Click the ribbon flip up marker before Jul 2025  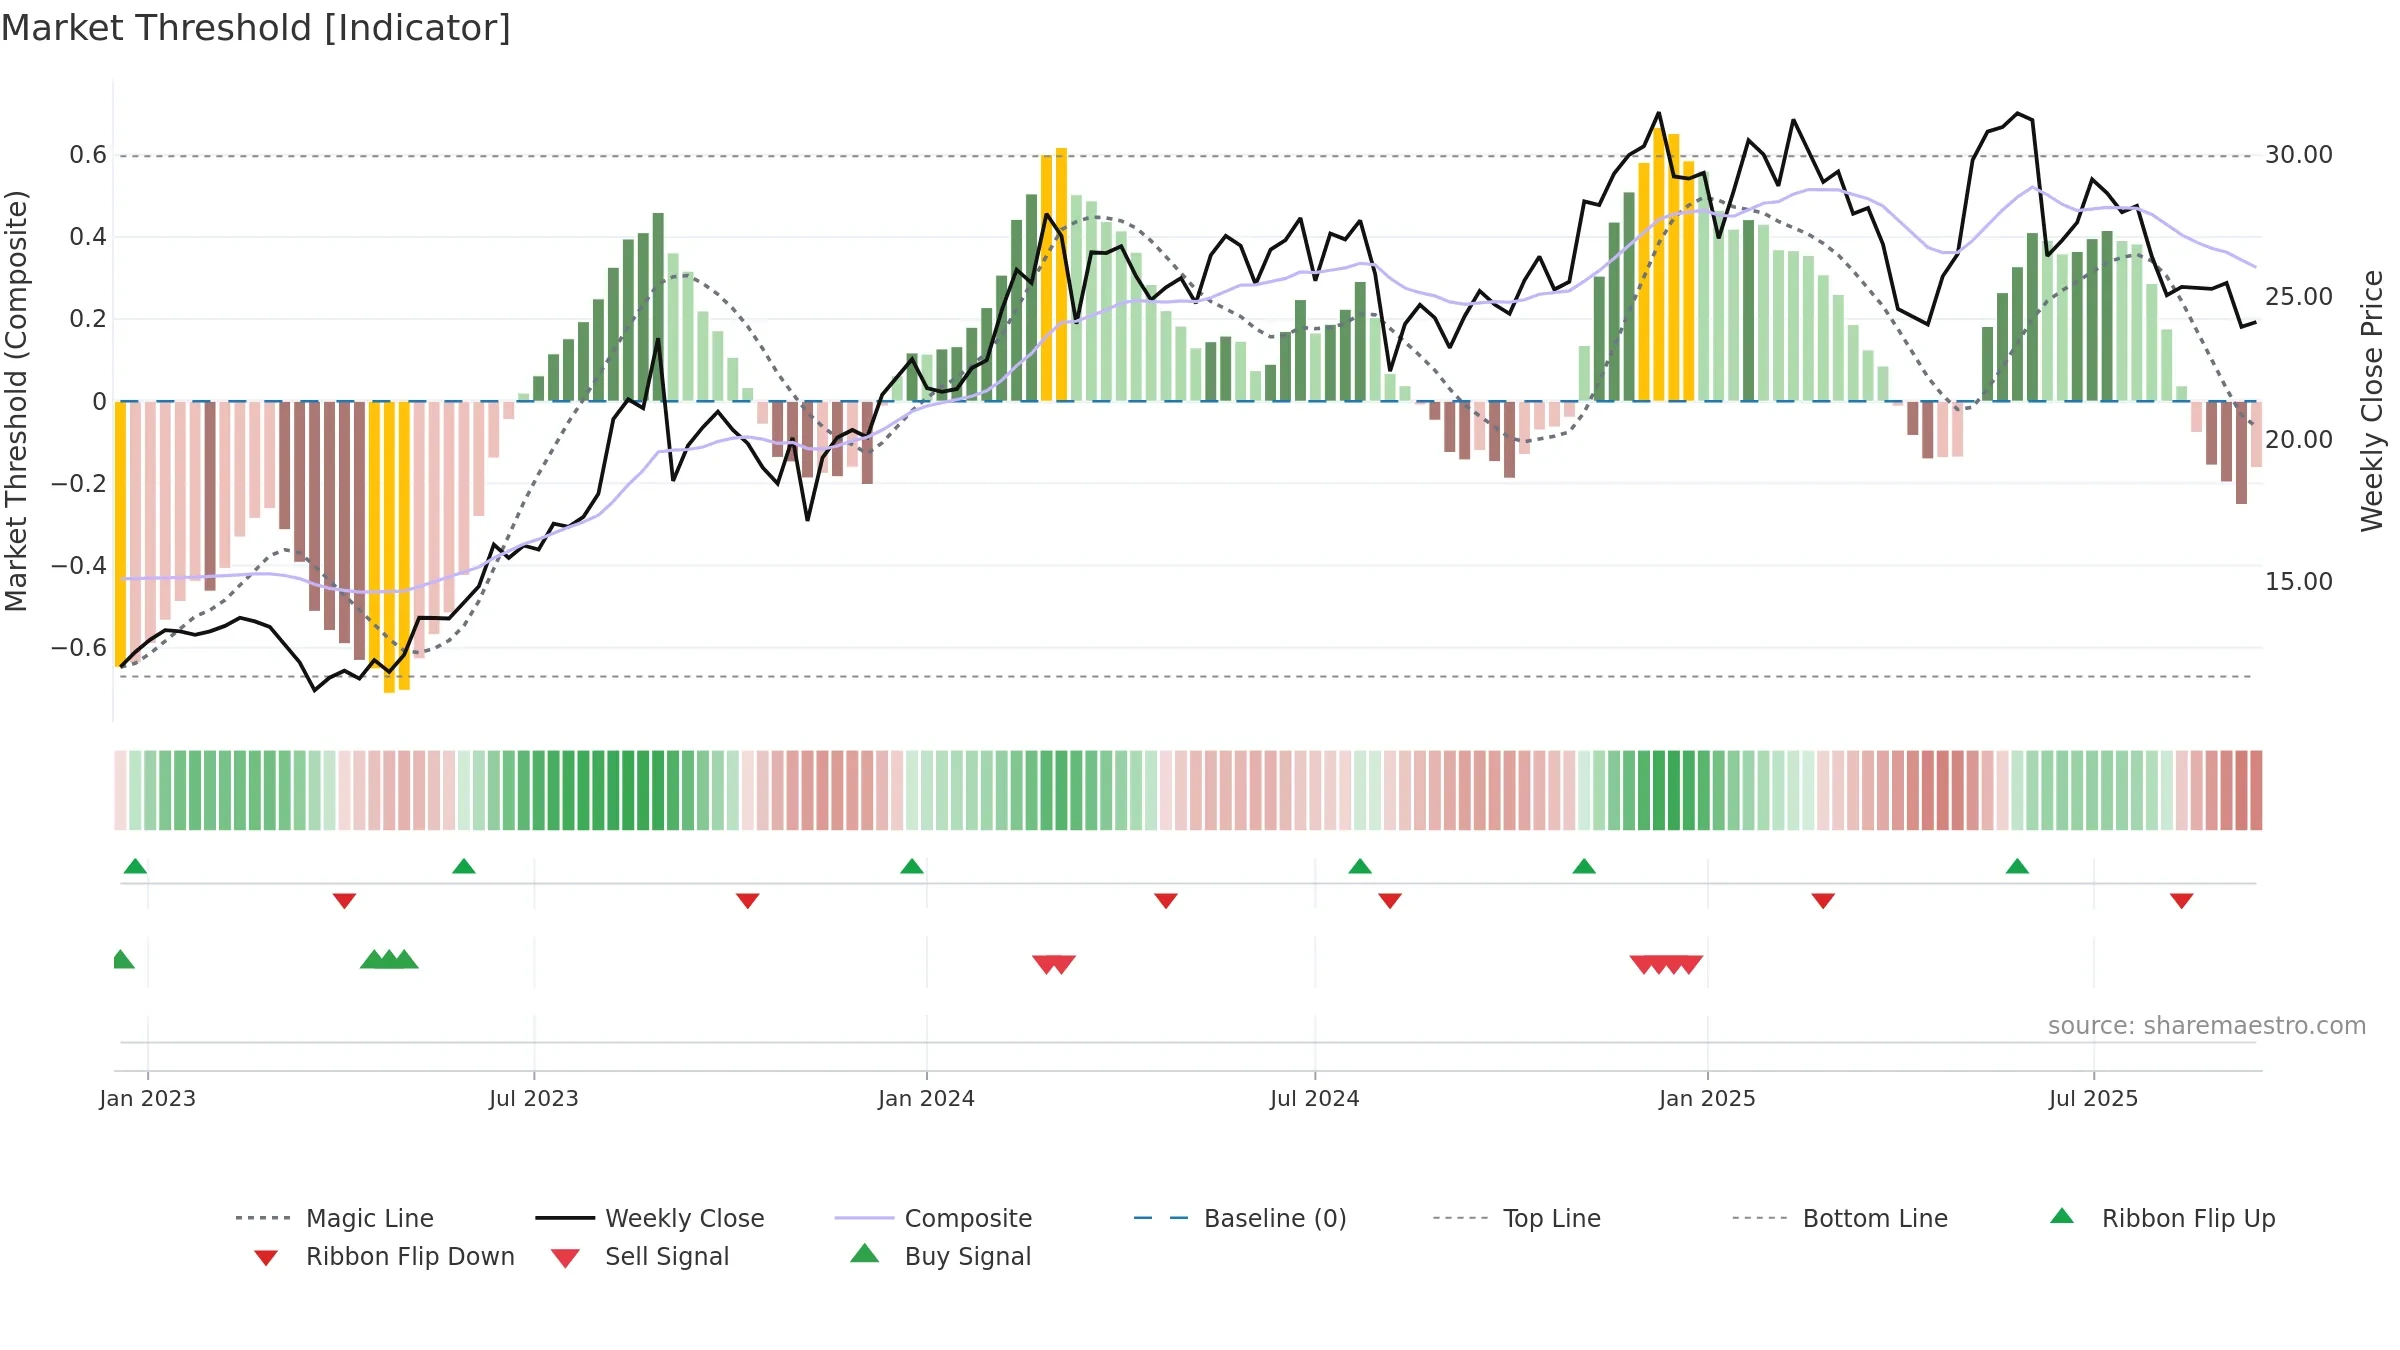pyautogui.click(x=2017, y=866)
